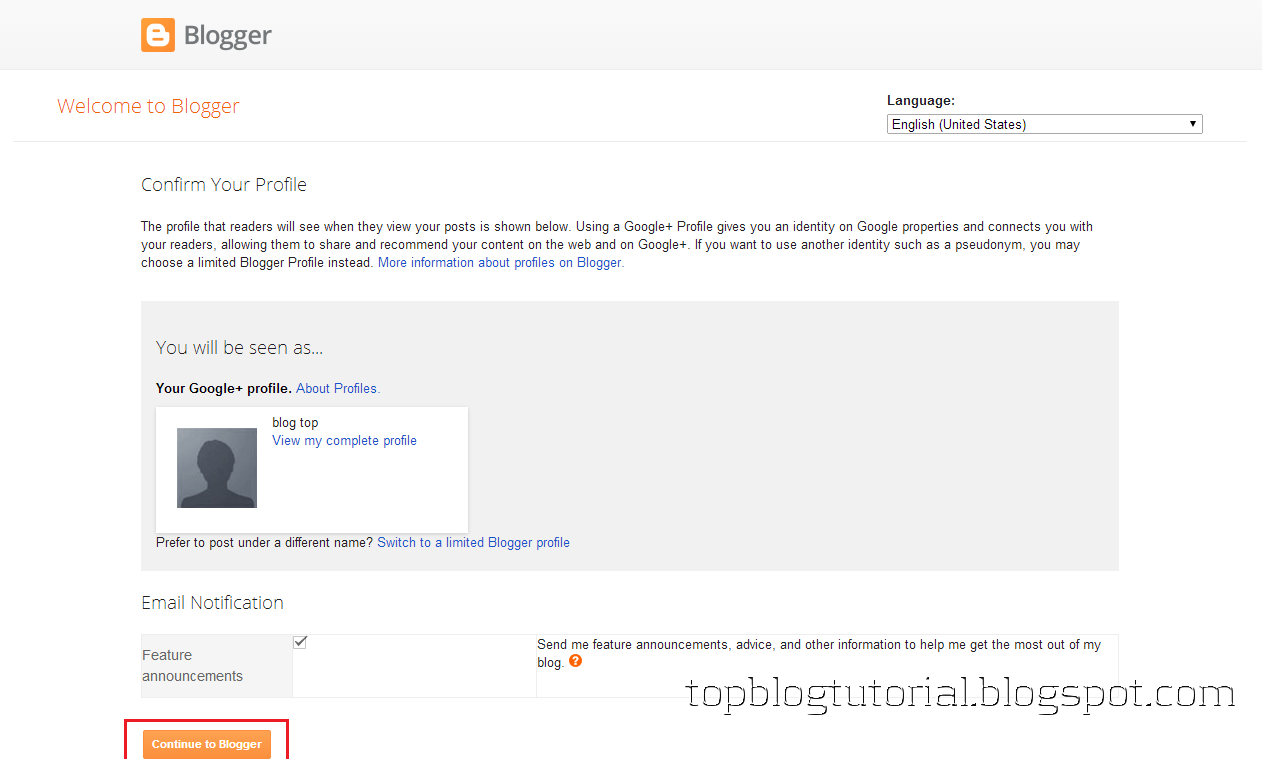Click 'You will be seen as...' text

click(x=239, y=348)
